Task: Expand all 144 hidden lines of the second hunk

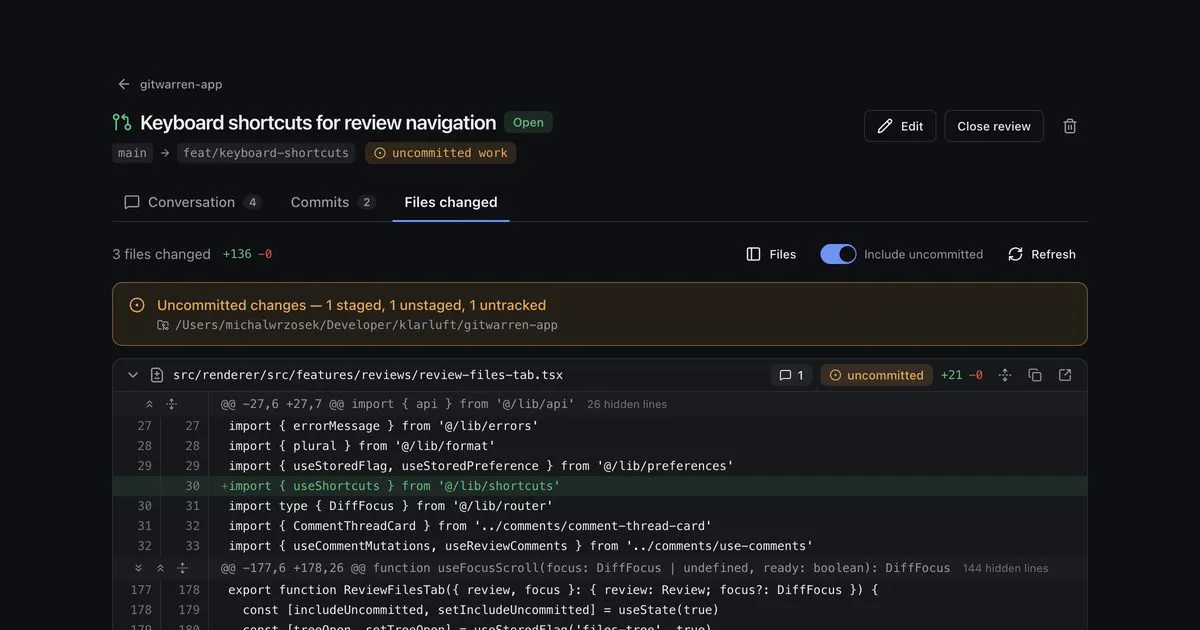Action: [182, 568]
